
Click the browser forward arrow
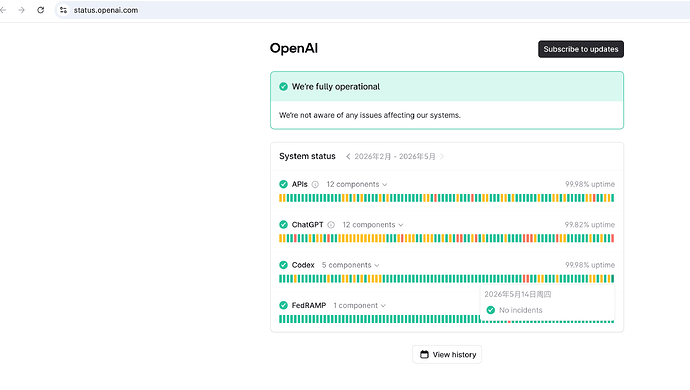tap(21, 10)
